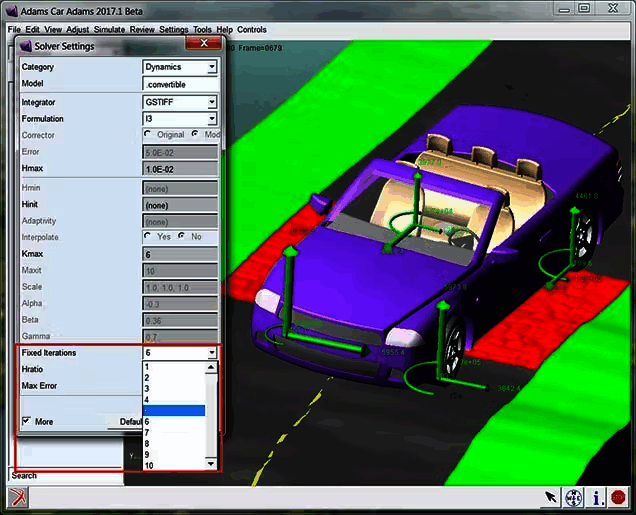
Task: Open the Simulate menu
Action: coord(109,30)
